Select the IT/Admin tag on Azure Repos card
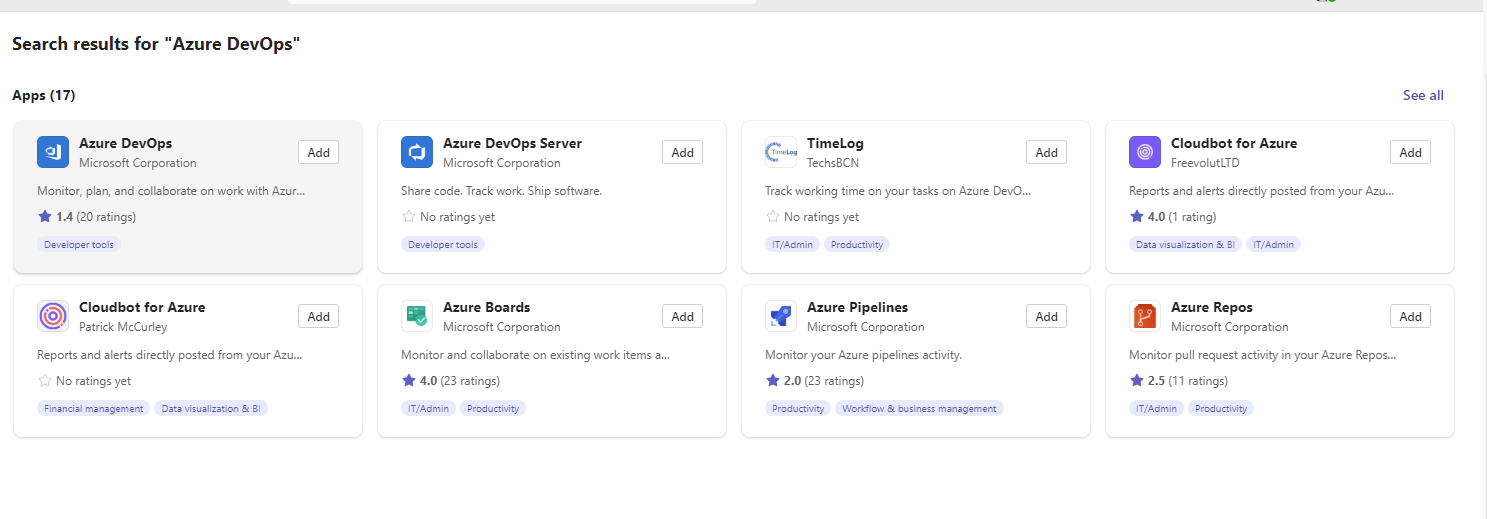The width and height of the screenshot is (1487, 519). click(1156, 408)
